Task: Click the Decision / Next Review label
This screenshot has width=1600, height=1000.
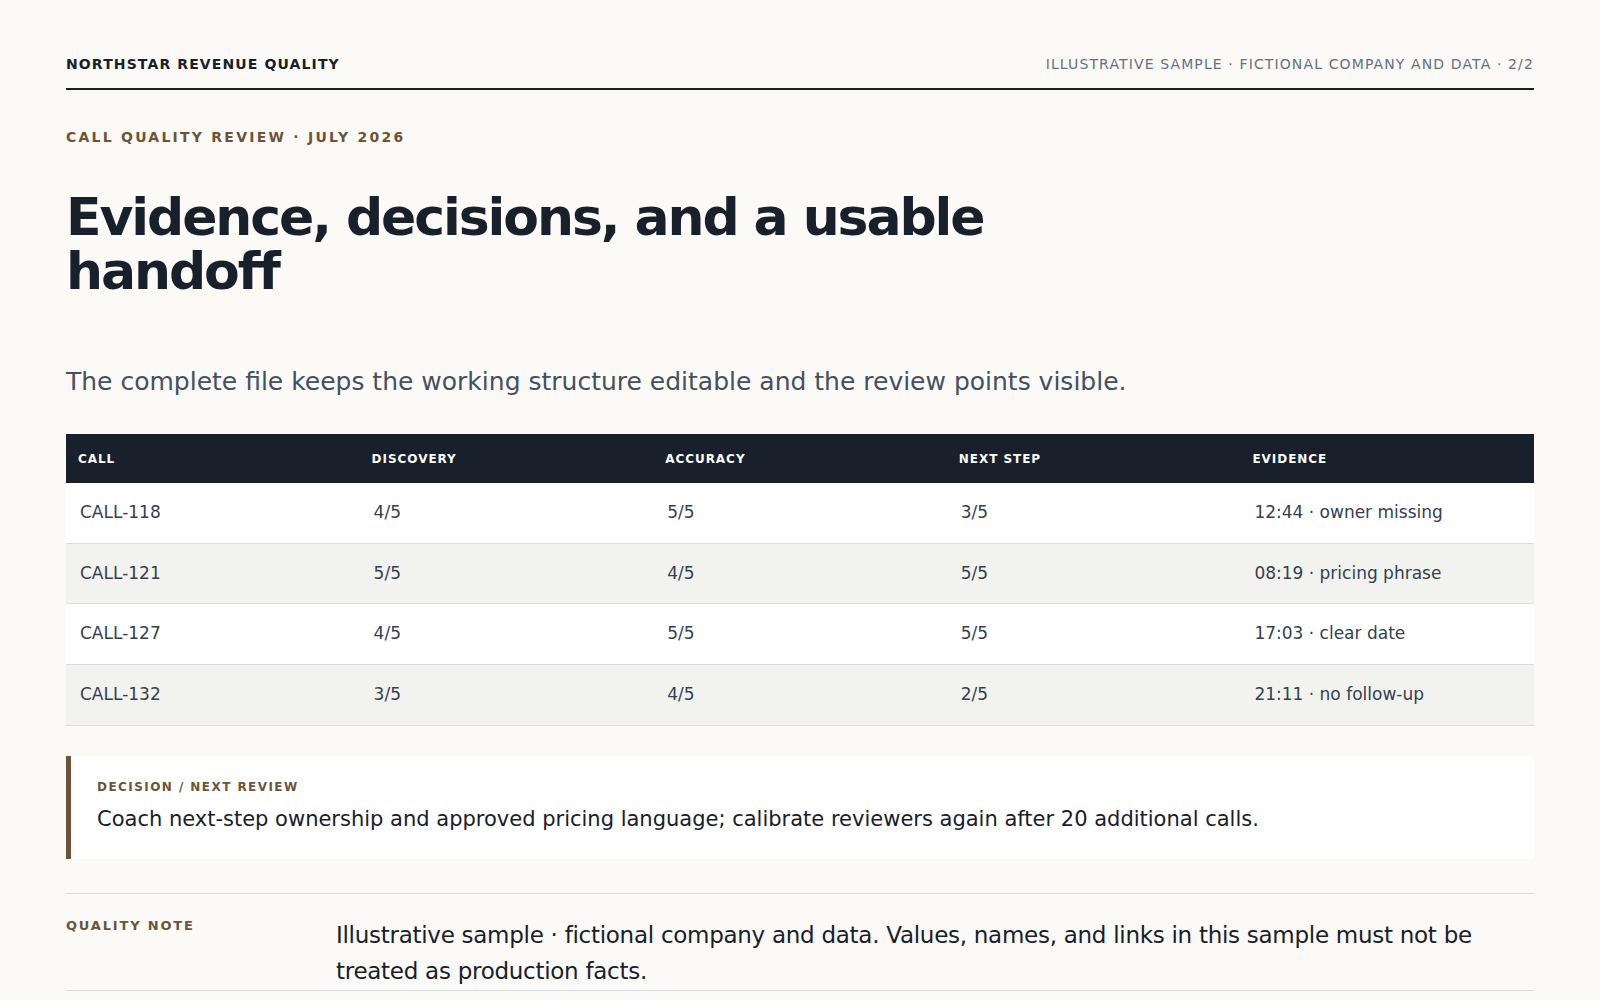Action: coord(197,787)
